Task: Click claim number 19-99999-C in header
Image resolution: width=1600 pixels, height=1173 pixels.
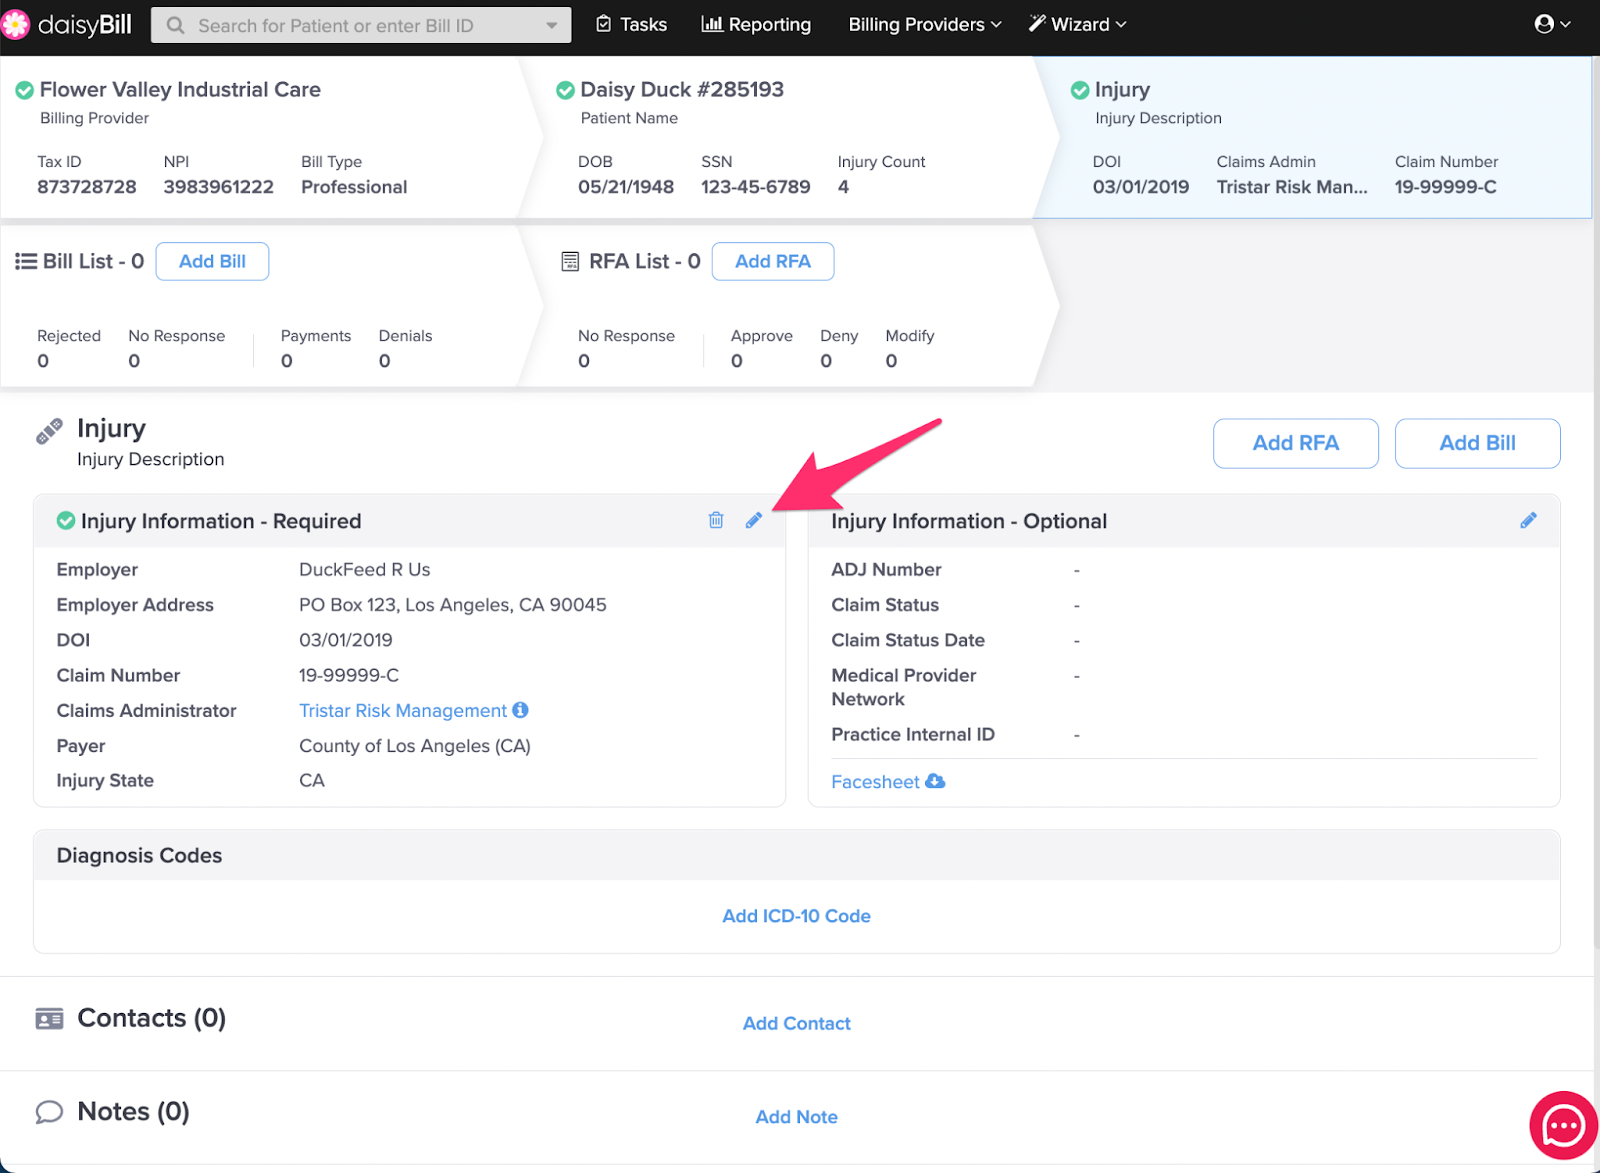Action: [1446, 187]
